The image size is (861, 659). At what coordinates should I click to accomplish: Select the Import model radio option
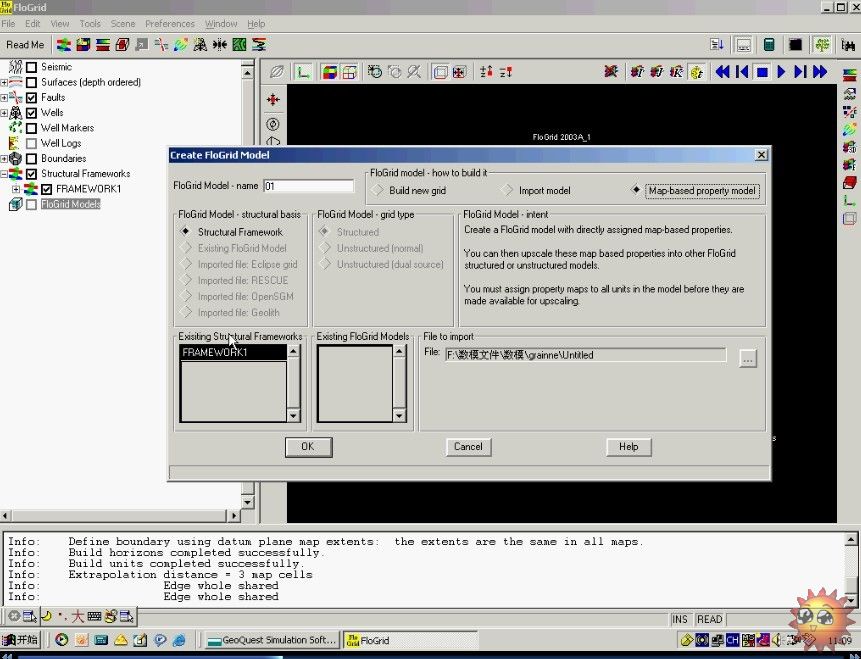coord(507,190)
